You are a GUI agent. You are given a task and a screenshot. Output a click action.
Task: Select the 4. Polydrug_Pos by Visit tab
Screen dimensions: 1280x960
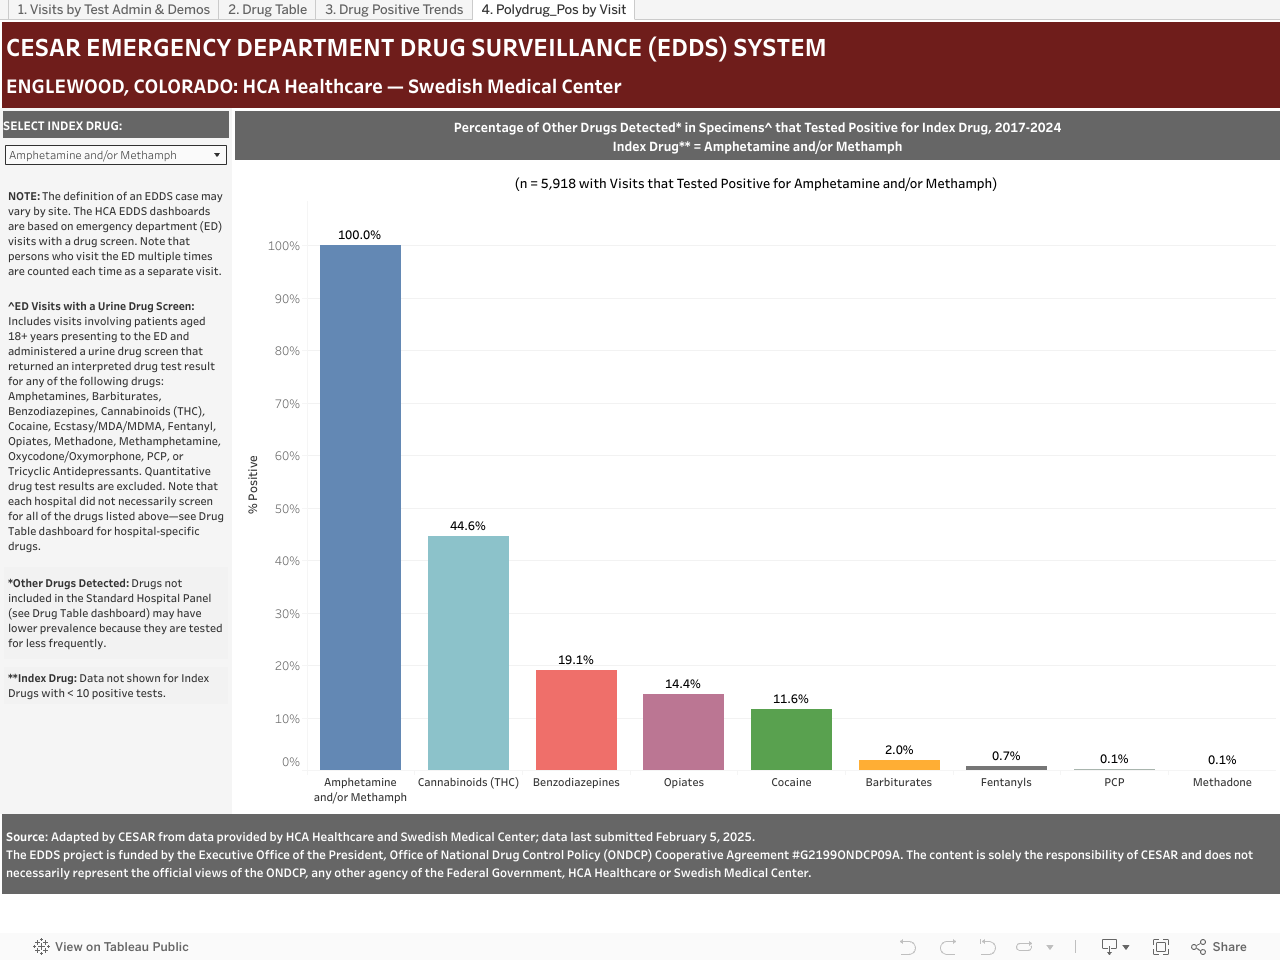pyautogui.click(x=553, y=9)
